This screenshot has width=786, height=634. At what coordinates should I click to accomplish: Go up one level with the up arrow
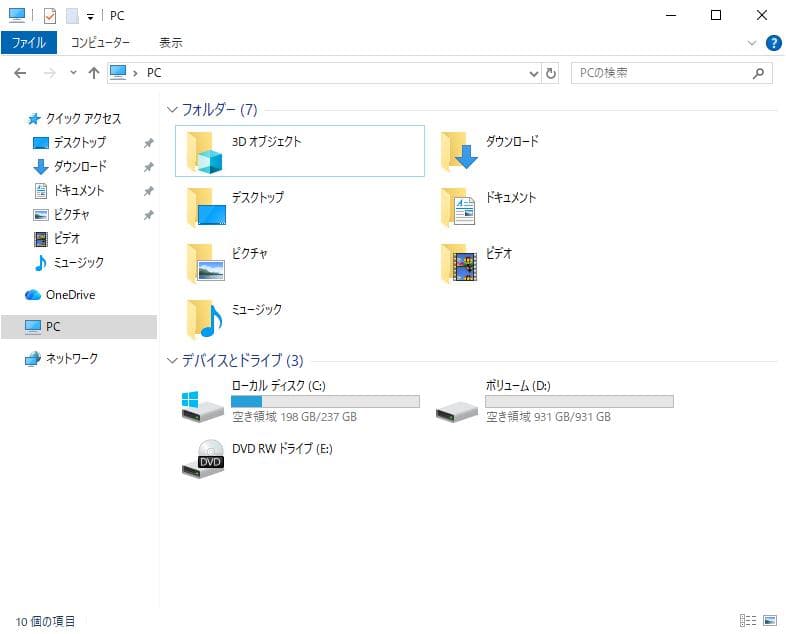(x=94, y=73)
